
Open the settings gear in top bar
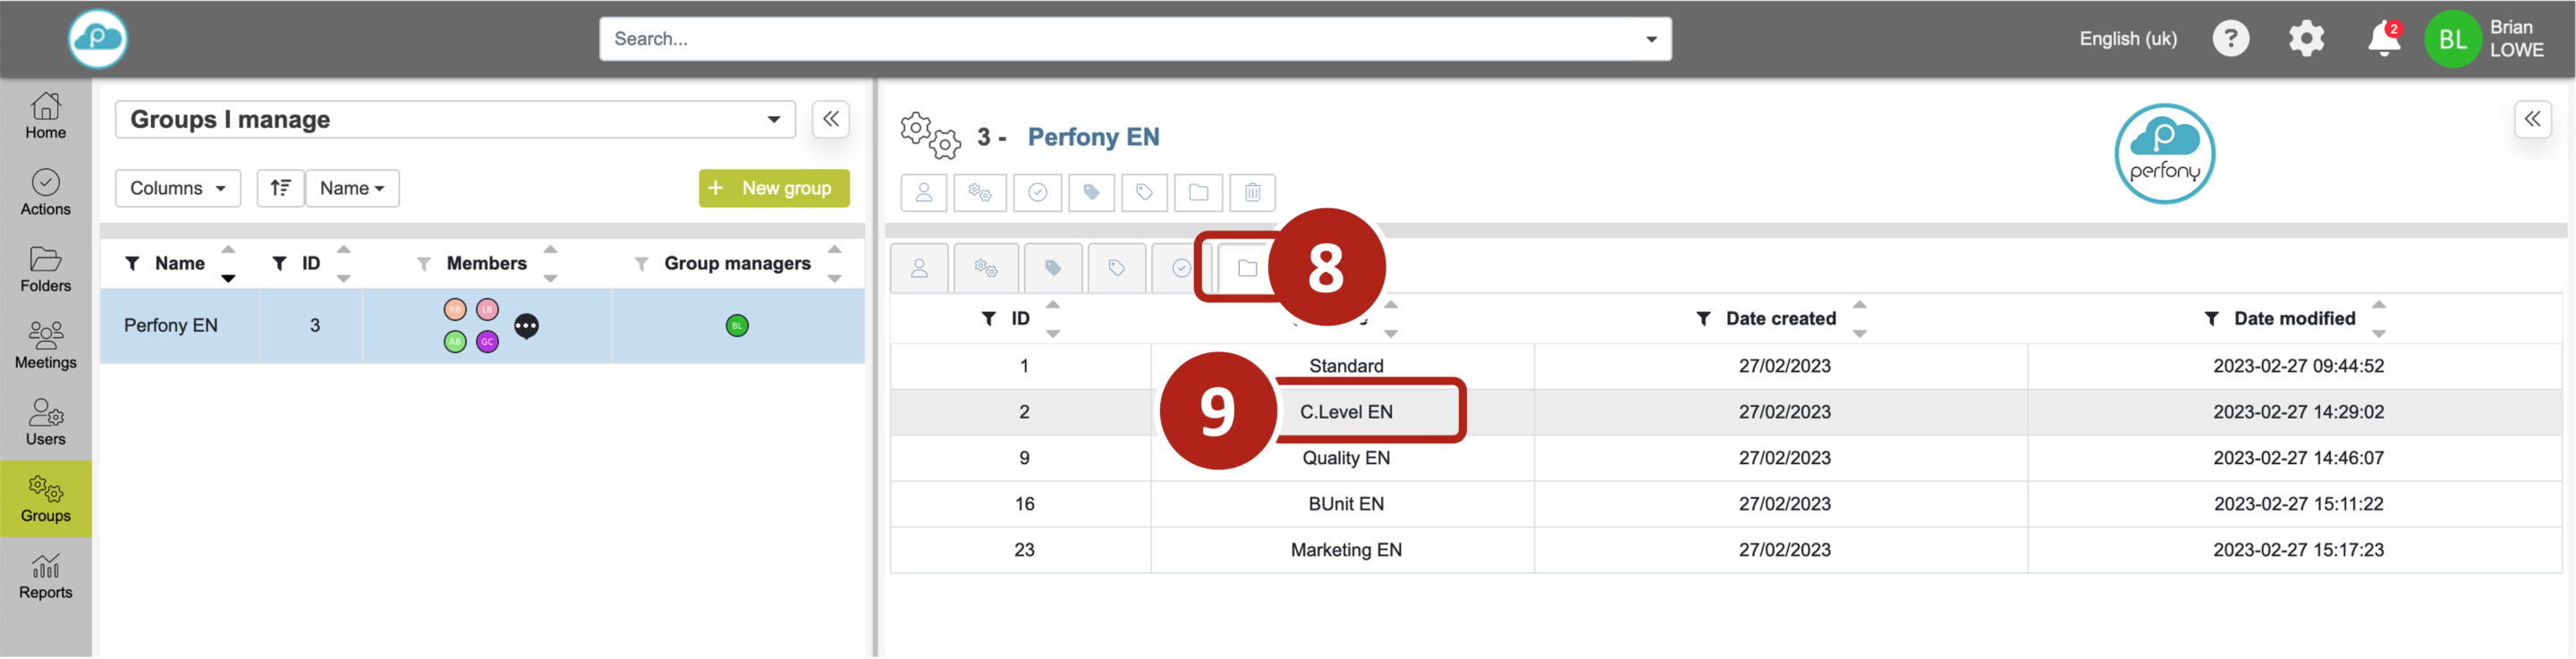click(x=2306, y=39)
